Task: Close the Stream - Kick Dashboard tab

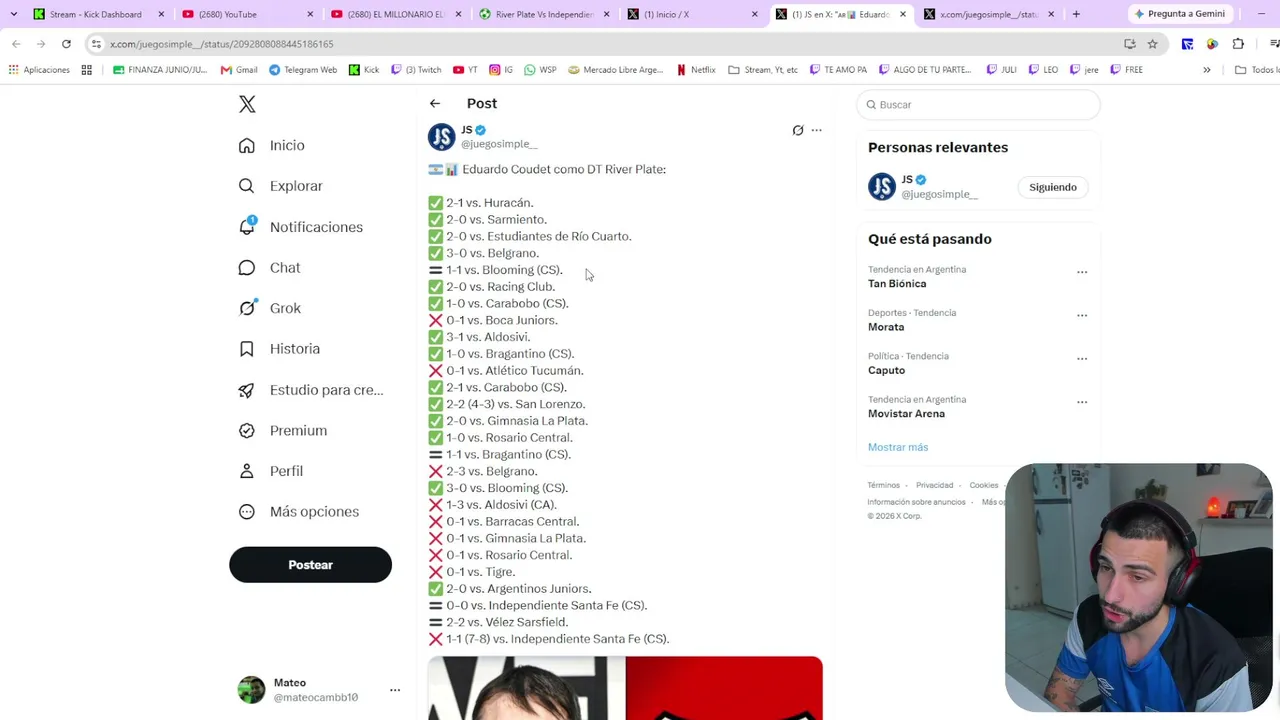Action: click(161, 14)
